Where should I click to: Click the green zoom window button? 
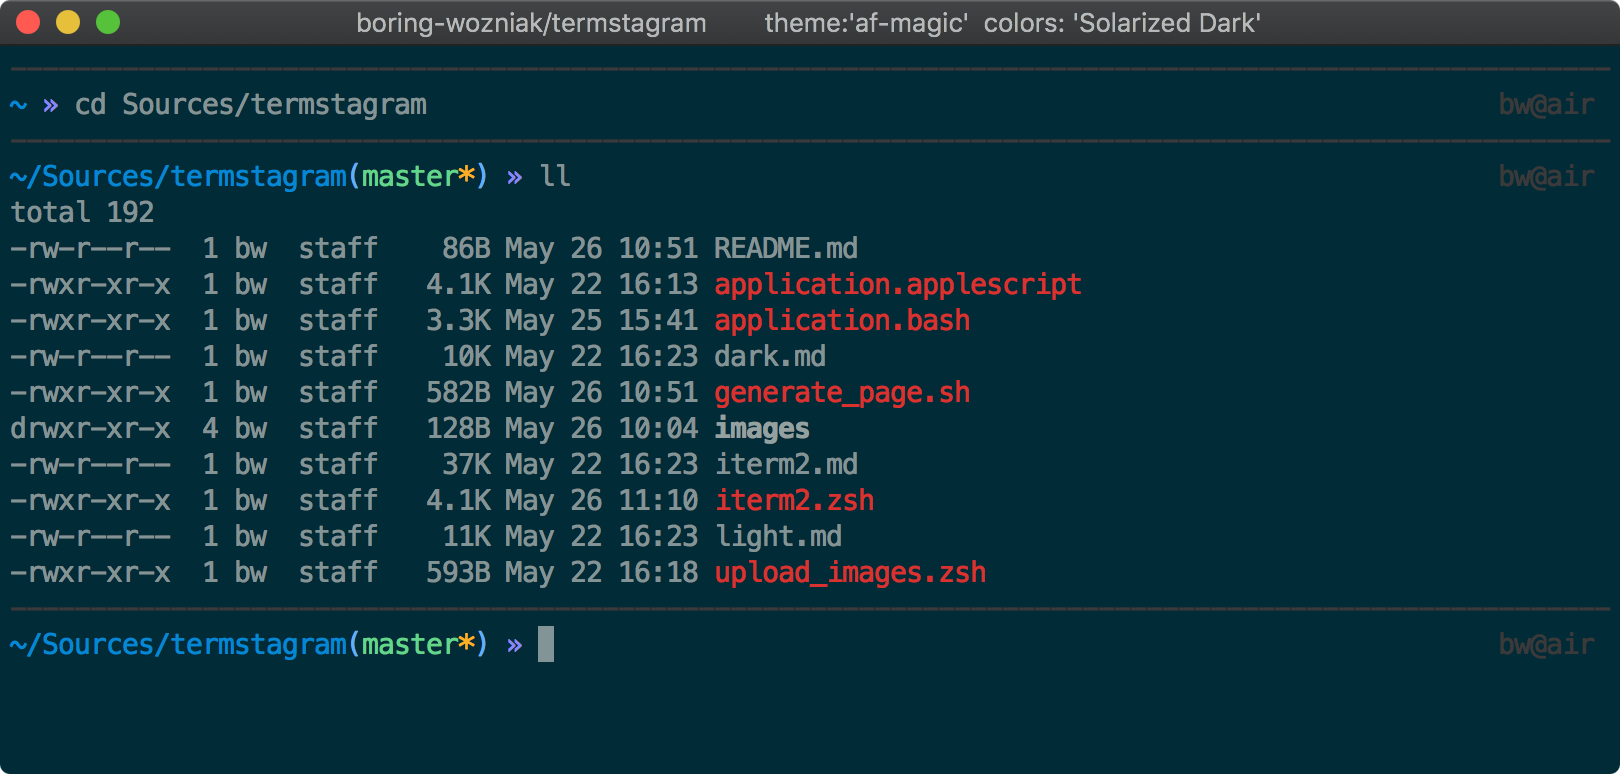coord(108,22)
